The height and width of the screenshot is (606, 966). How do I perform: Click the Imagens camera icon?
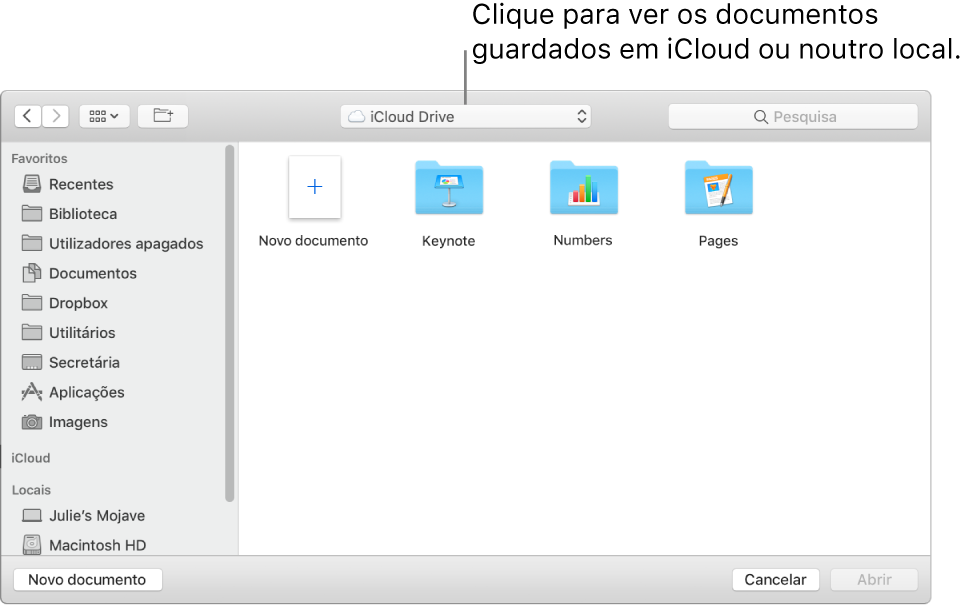click(31, 422)
